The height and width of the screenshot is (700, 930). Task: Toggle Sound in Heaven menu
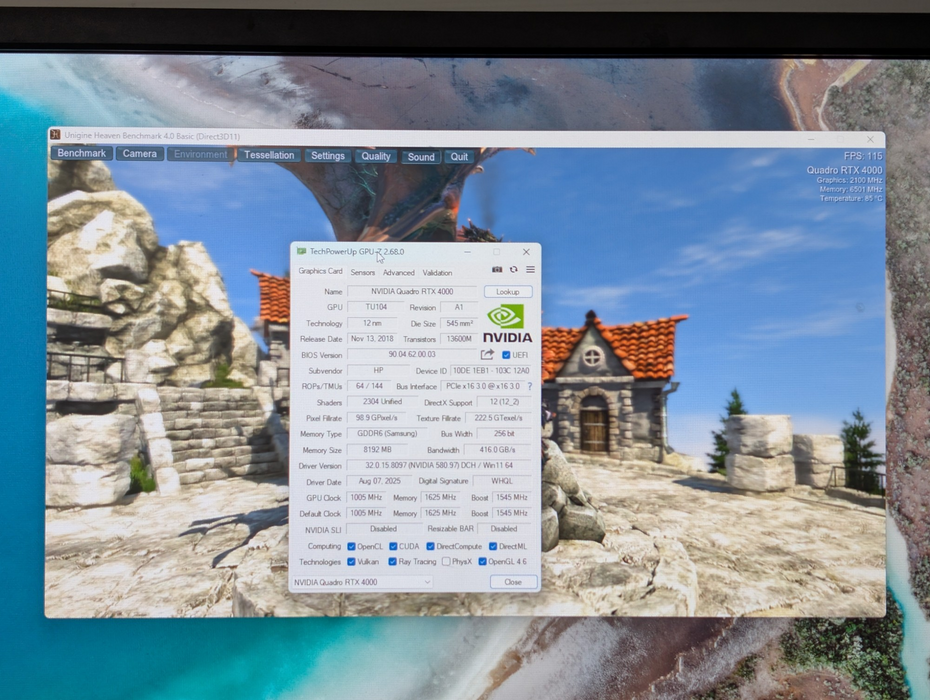pyautogui.click(x=421, y=157)
